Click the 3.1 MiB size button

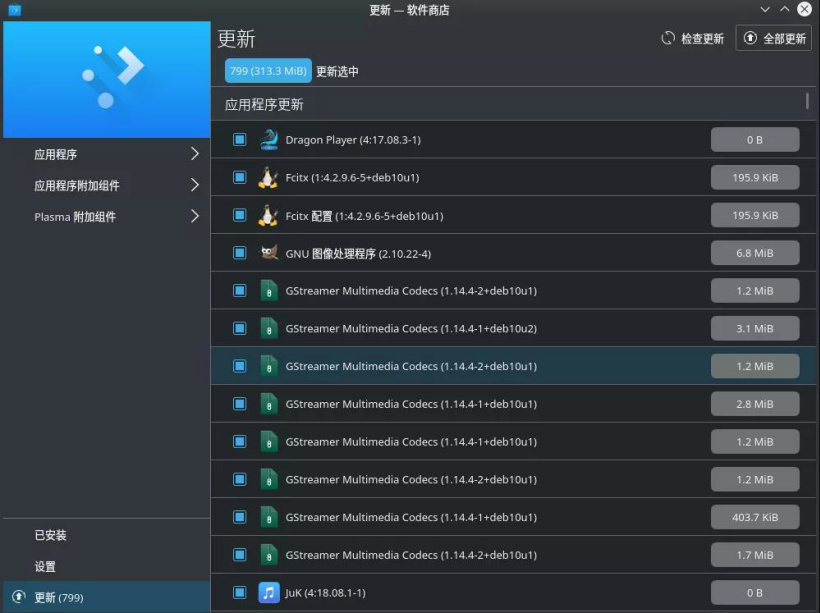click(755, 328)
